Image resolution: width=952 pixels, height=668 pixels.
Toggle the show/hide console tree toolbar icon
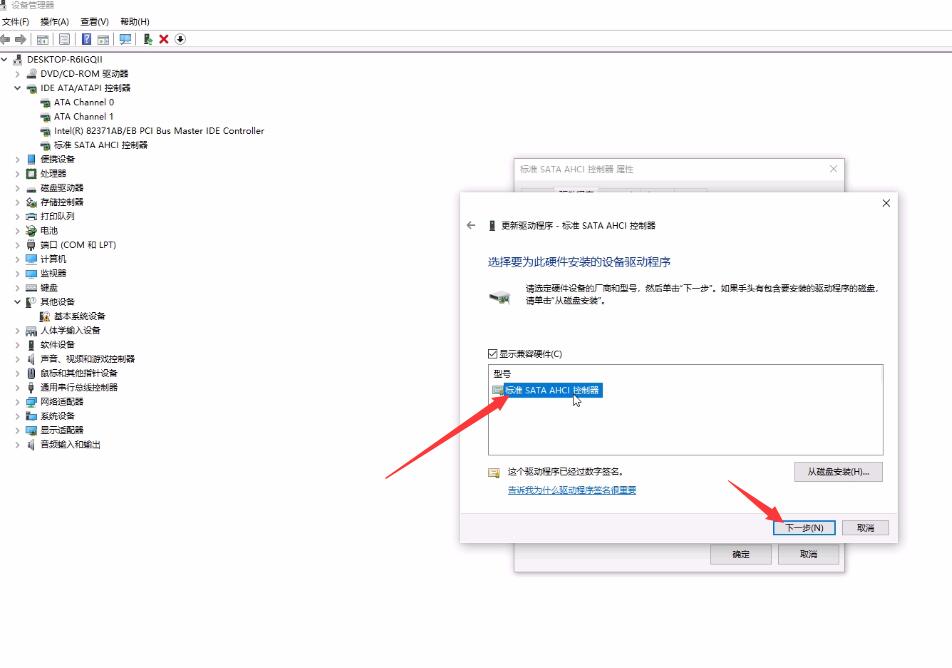point(42,39)
